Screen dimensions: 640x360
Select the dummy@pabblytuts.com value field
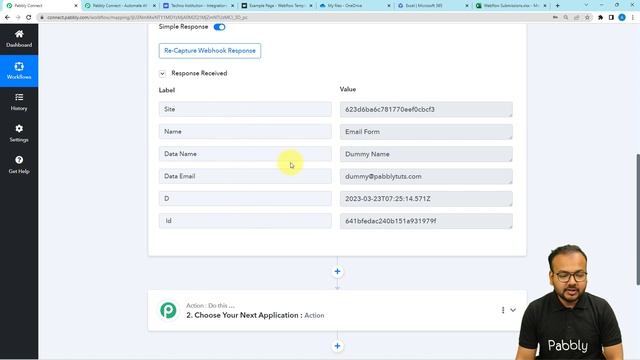426,176
